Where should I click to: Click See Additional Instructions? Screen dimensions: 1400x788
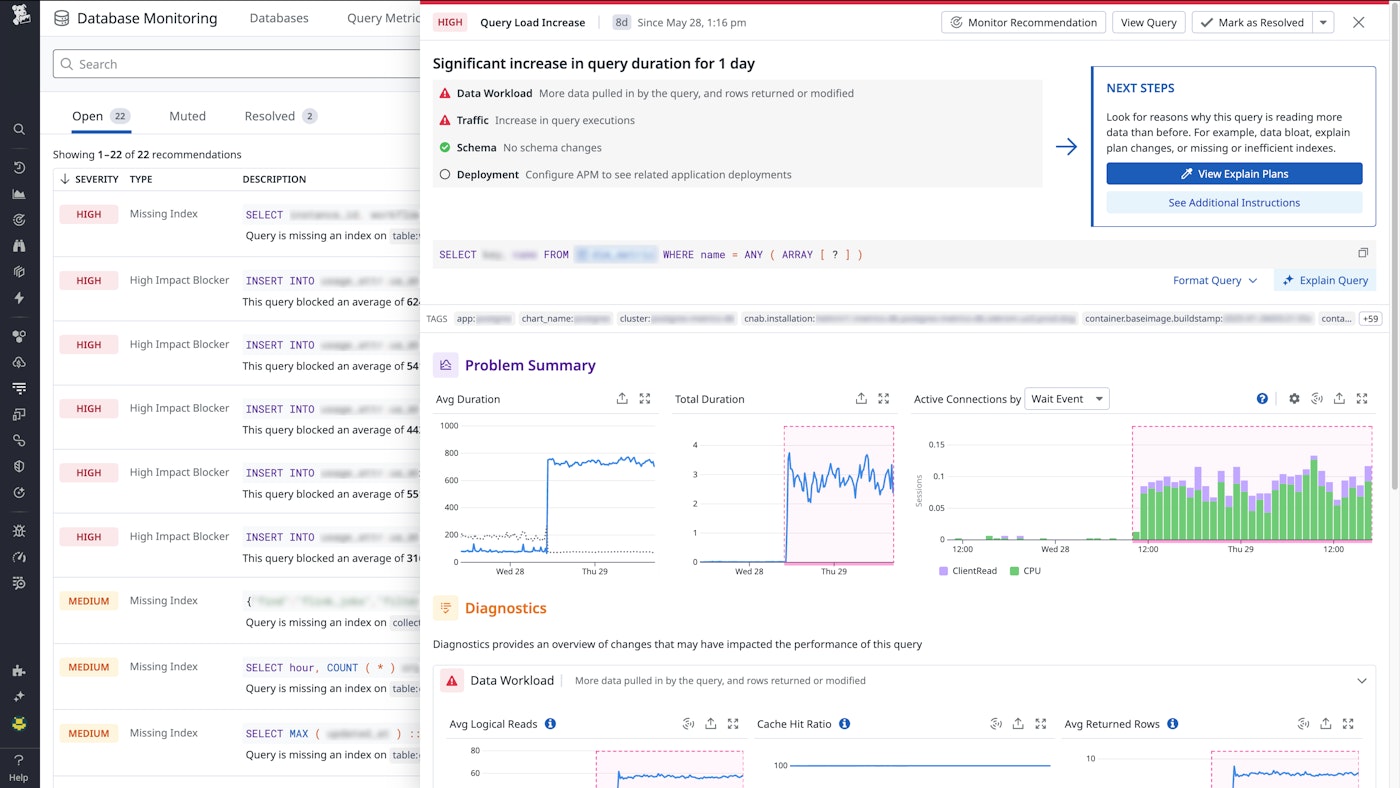pos(1234,203)
